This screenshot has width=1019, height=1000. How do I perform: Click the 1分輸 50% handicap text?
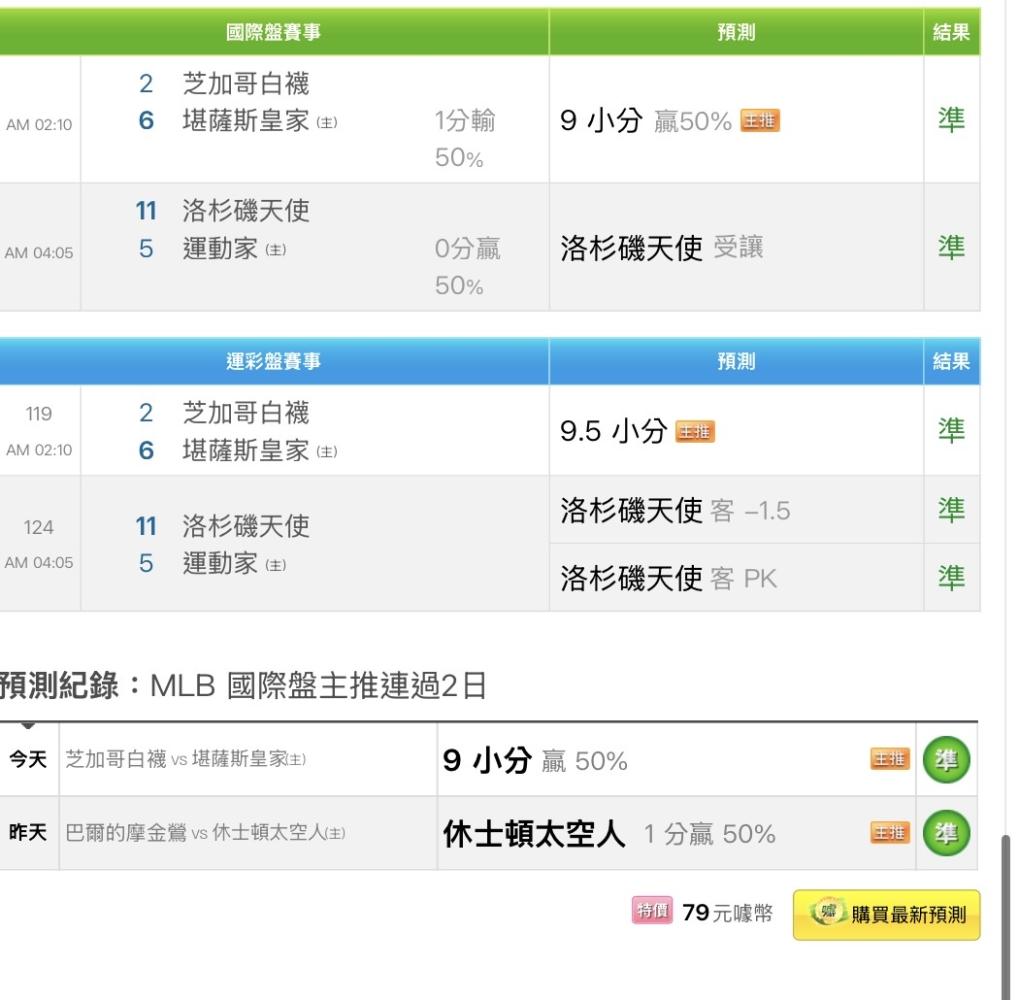tap(465, 139)
